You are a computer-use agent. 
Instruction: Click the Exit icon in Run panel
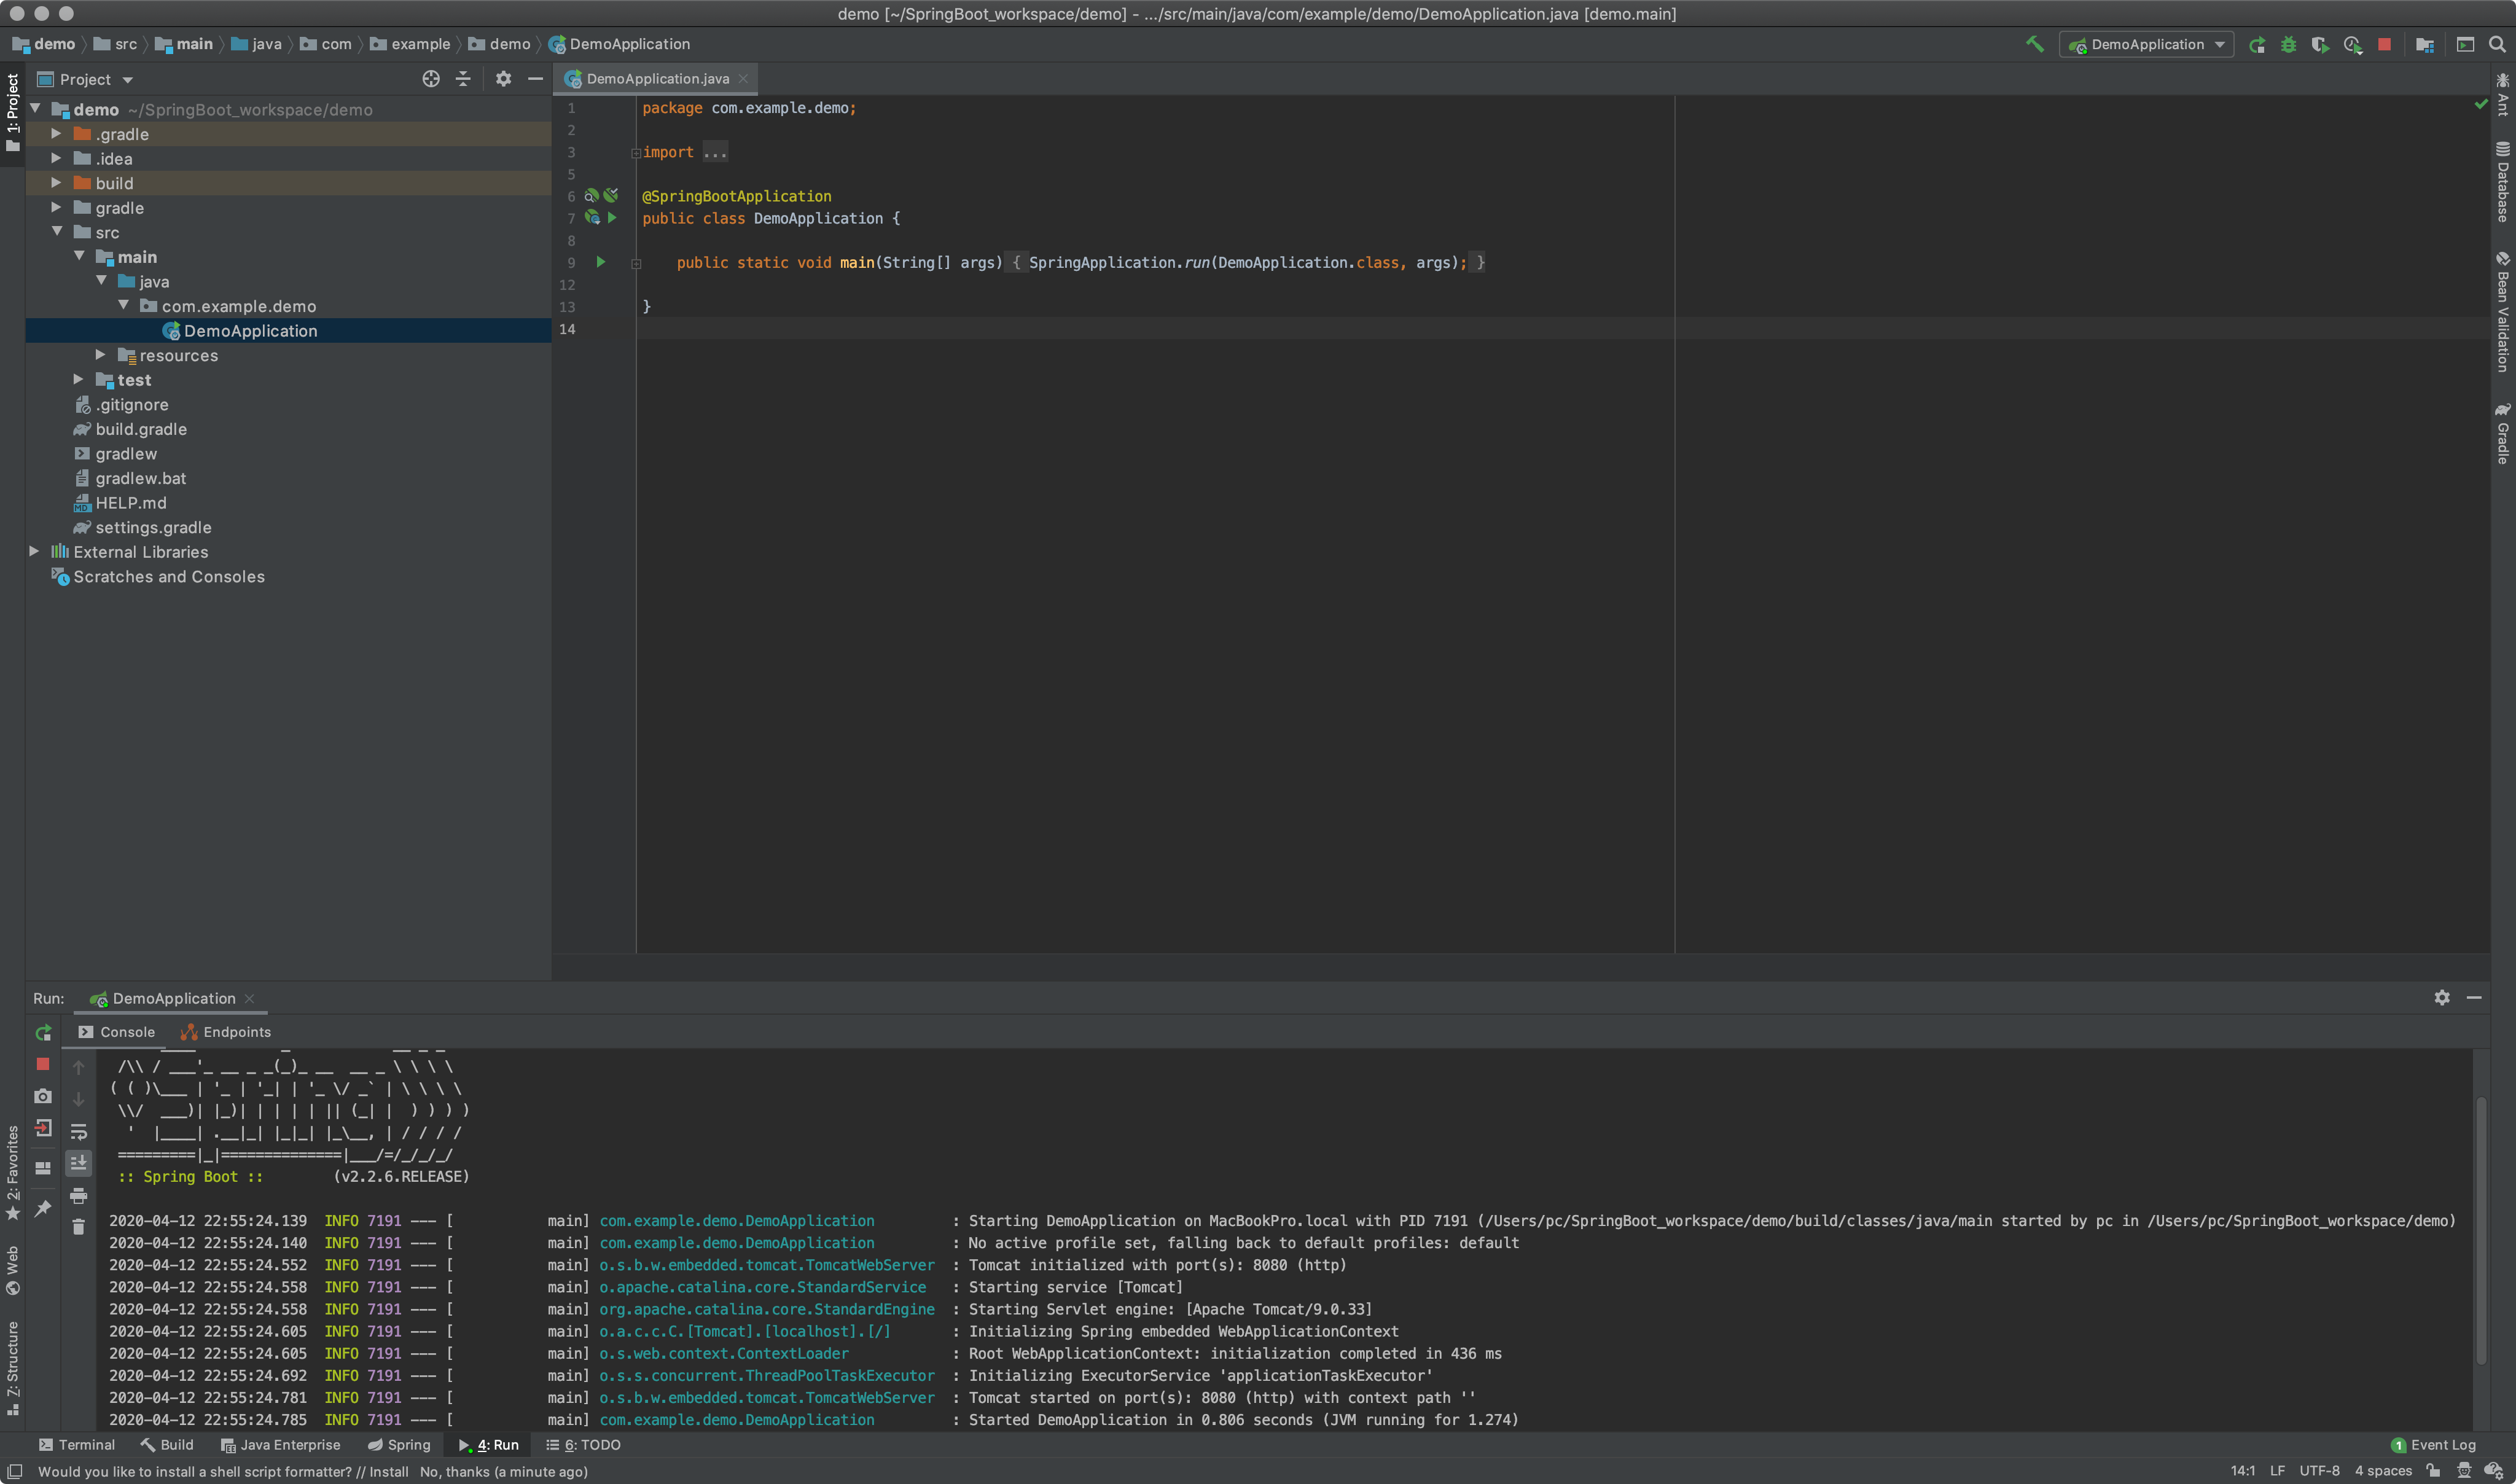[43, 1128]
